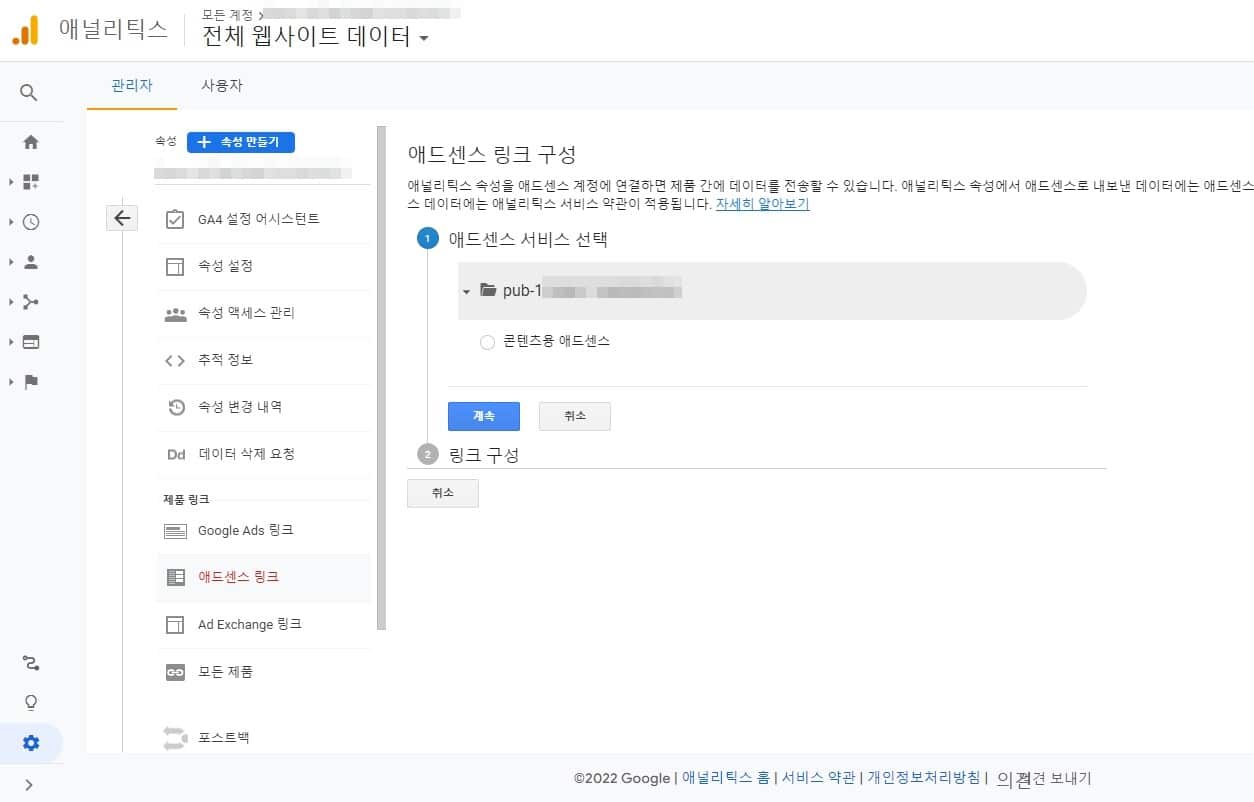Switch to 관리자 tab
1254x802 pixels.
(132, 86)
